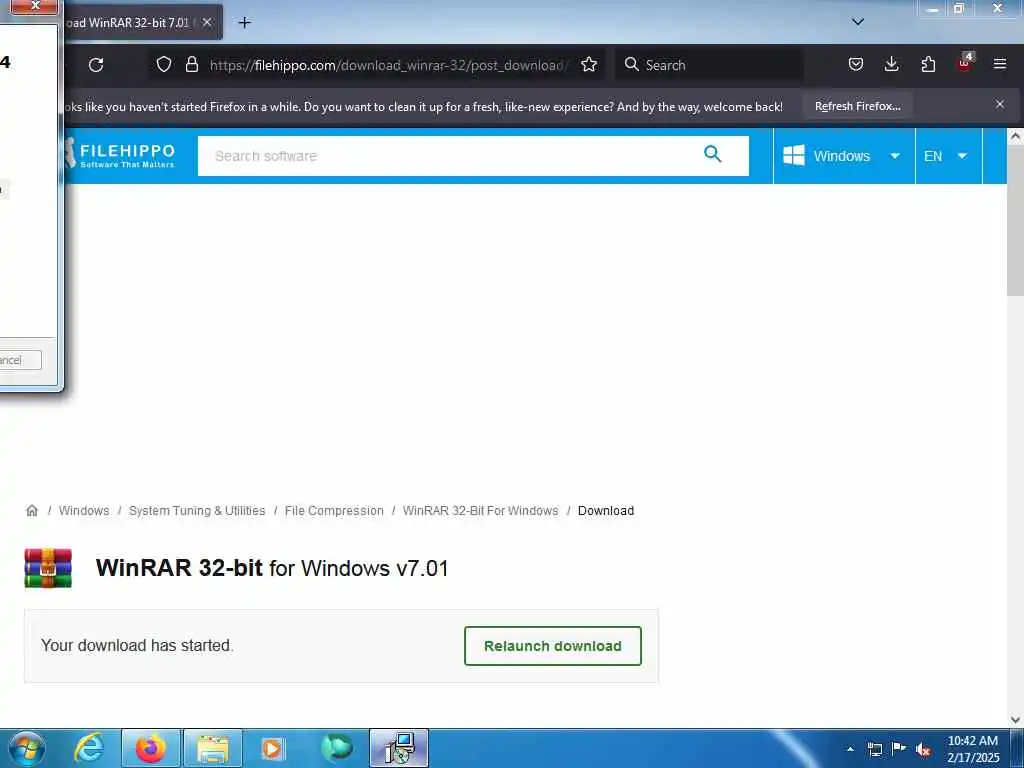1024x768 pixels.
Task: View site security via padlock icon
Action: 191,65
